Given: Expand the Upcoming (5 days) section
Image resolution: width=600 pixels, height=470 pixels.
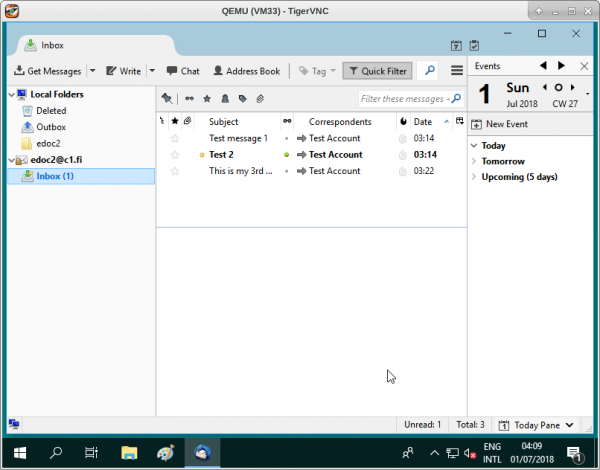Looking at the screenshot, I should tap(474, 177).
